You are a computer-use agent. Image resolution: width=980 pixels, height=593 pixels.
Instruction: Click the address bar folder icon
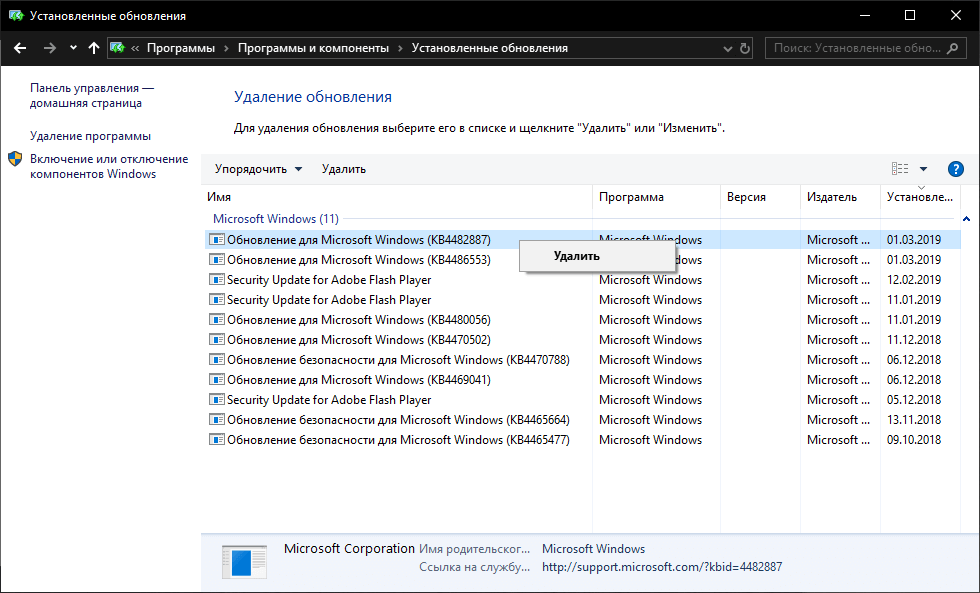(x=118, y=48)
